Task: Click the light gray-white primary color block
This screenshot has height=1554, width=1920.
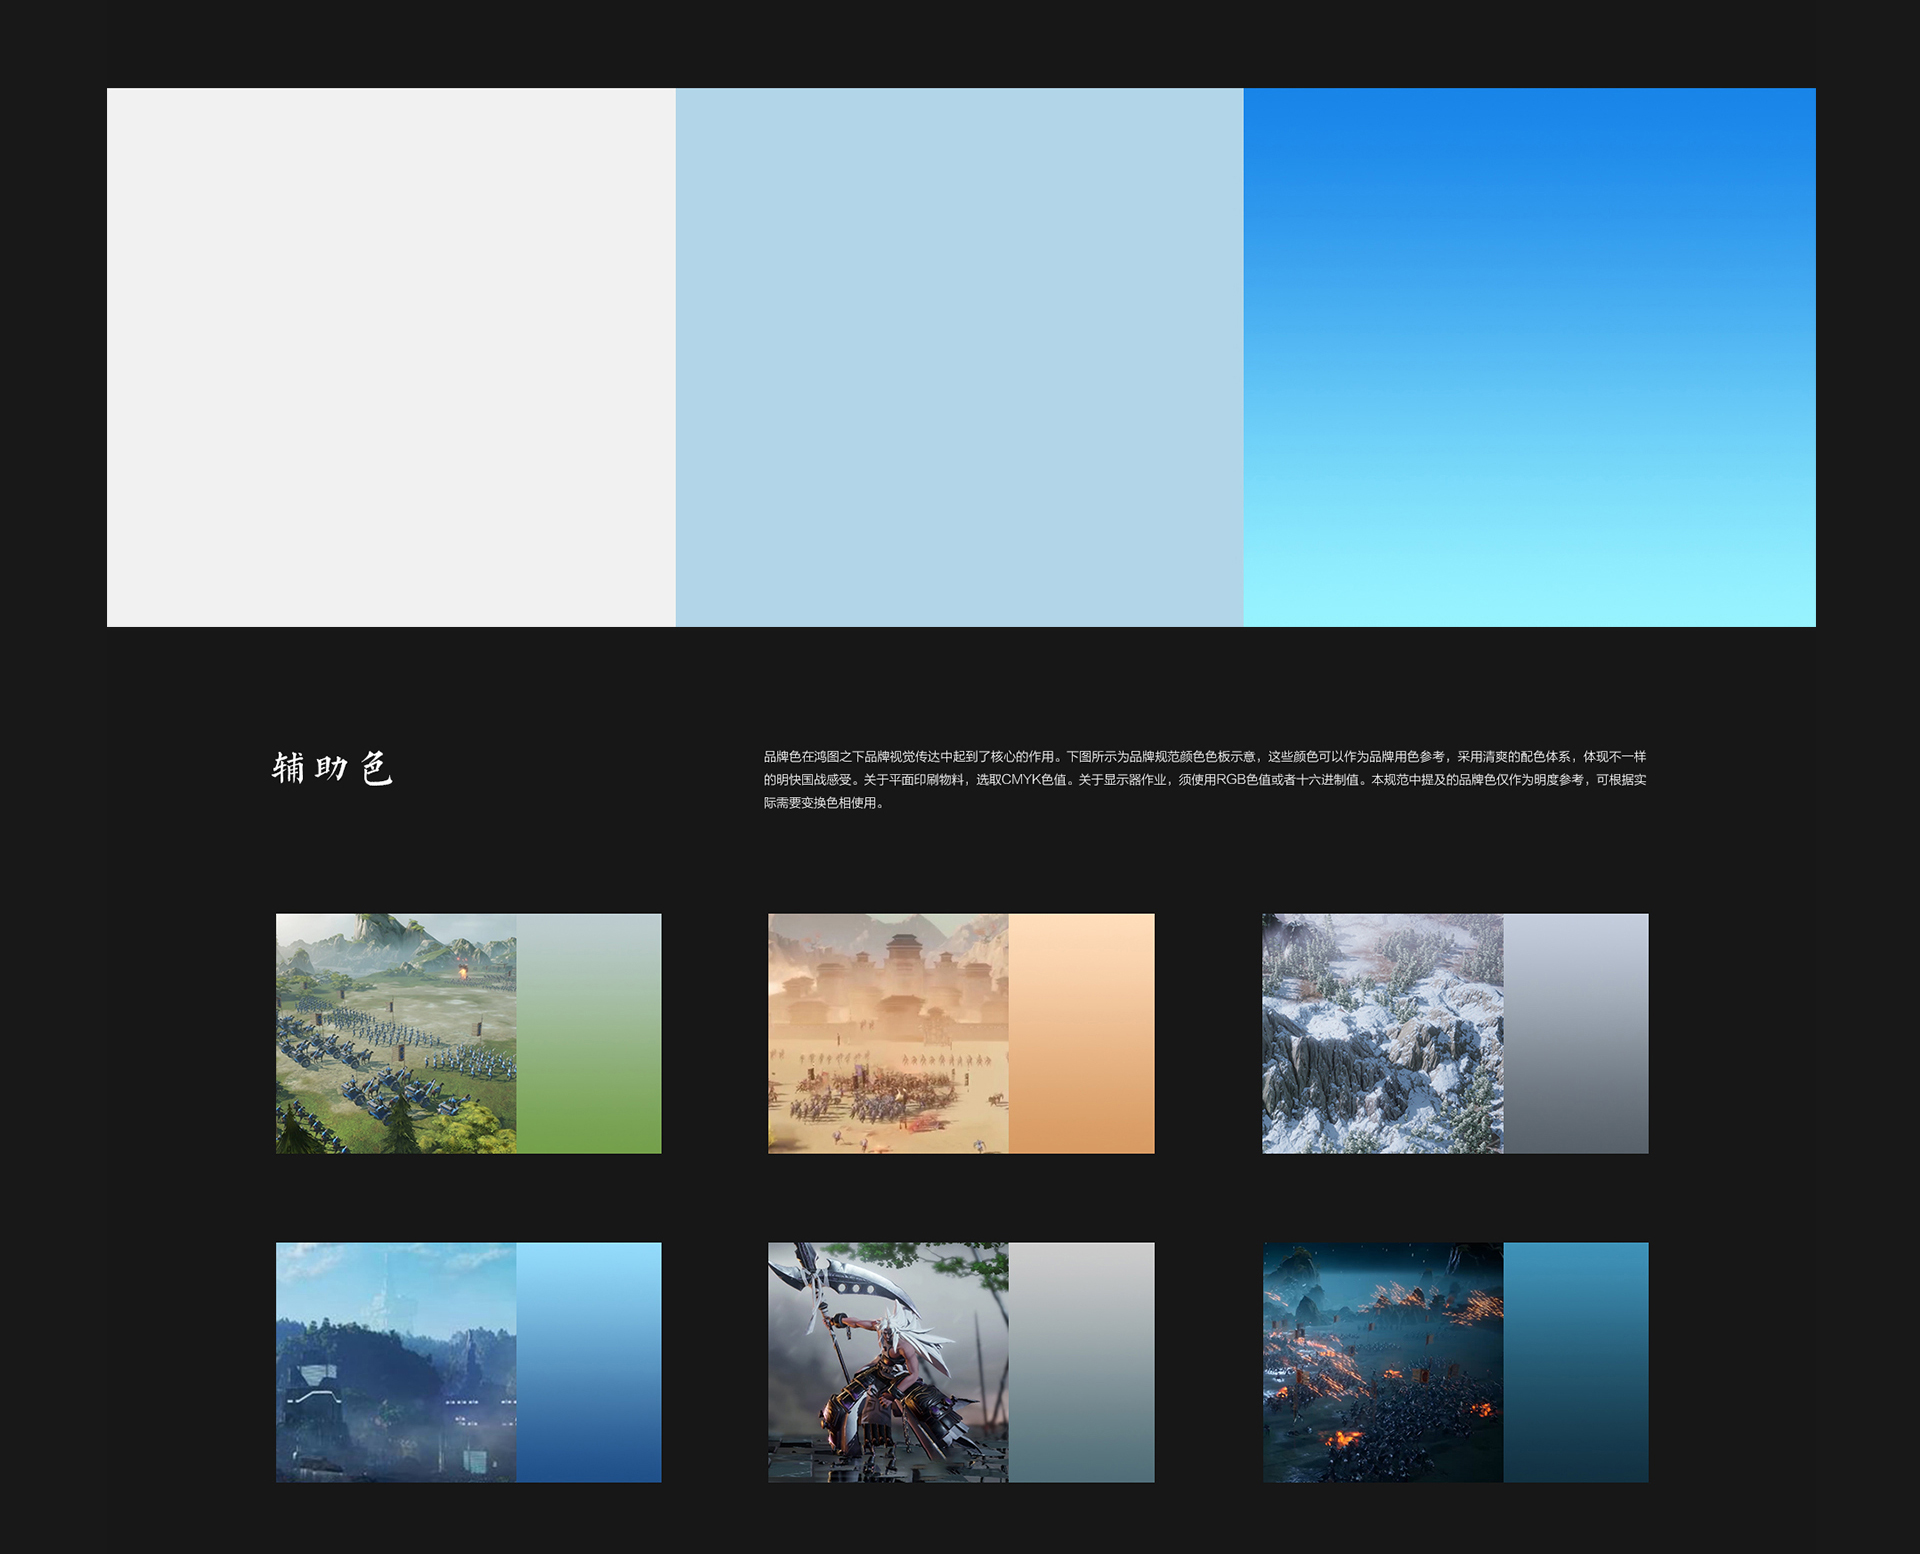Action: click(x=391, y=357)
